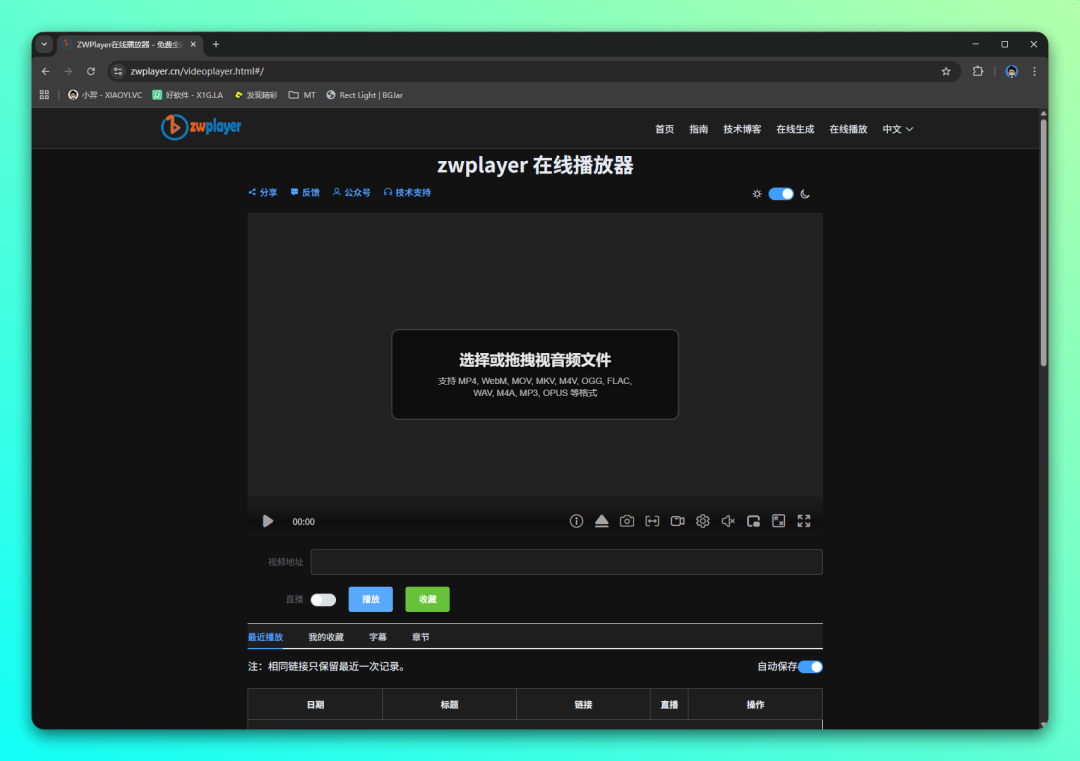The width and height of the screenshot is (1080, 761).
Task: Click the blue 播放 button
Action: click(371, 599)
